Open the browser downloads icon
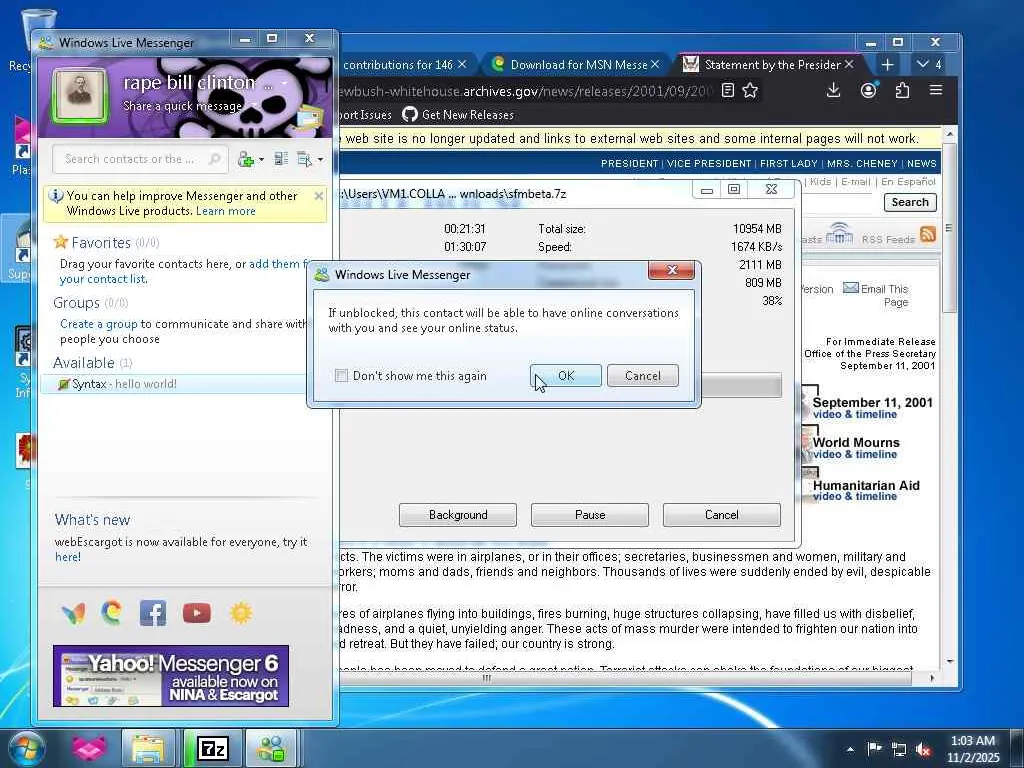 833,90
